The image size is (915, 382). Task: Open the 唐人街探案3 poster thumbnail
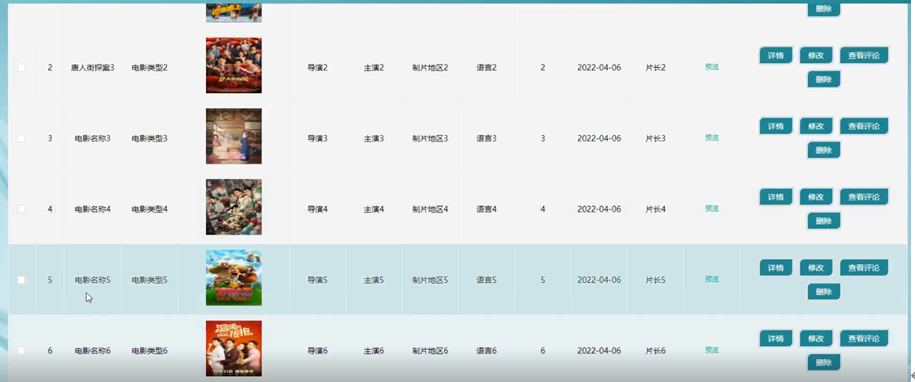pyautogui.click(x=233, y=65)
